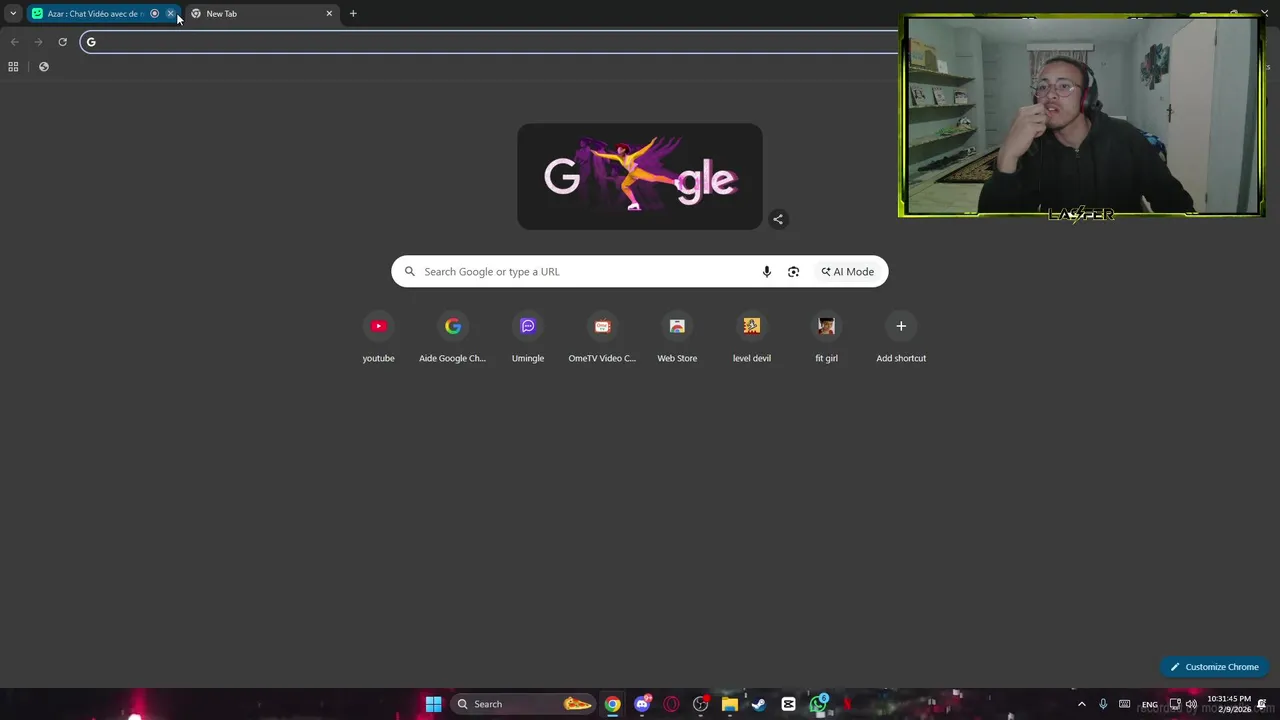This screenshot has height=720, width=1280.
Task: Reload the current page
Action: tap(62, 42)
